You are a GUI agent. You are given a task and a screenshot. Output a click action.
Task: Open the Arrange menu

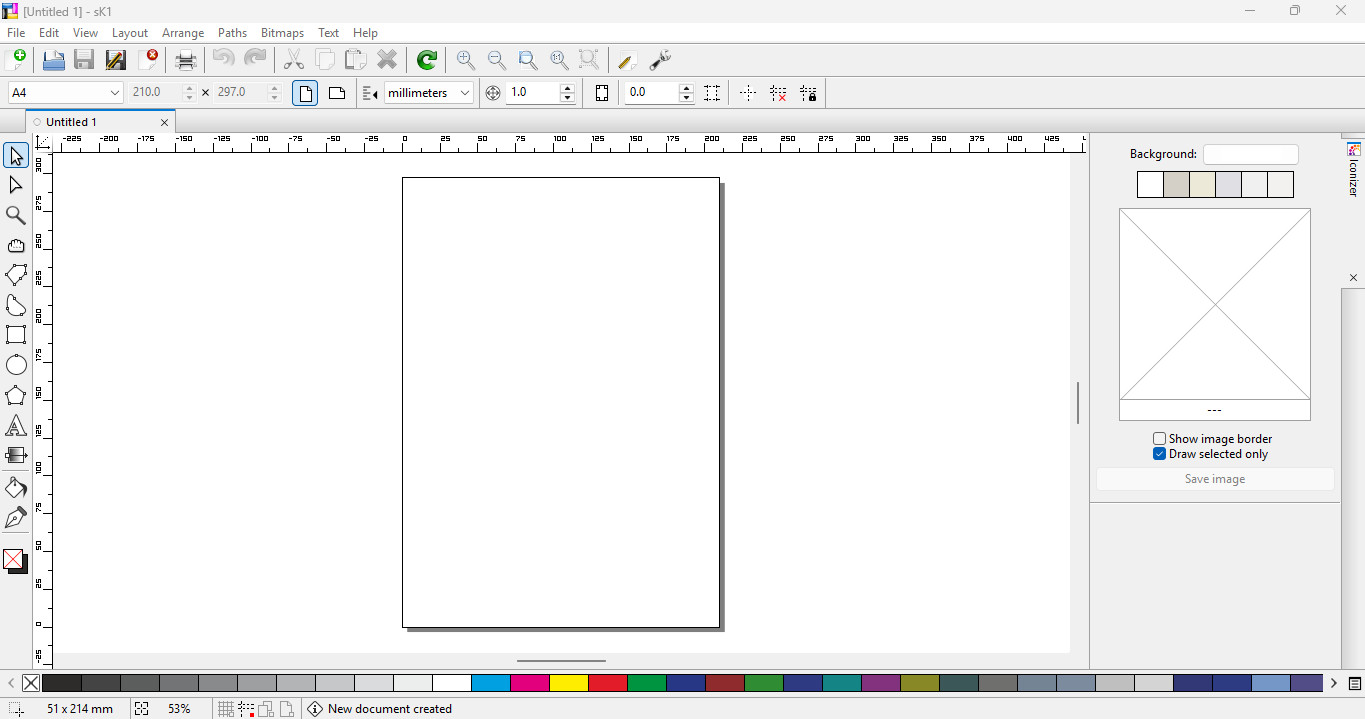[x=183, y=33]
